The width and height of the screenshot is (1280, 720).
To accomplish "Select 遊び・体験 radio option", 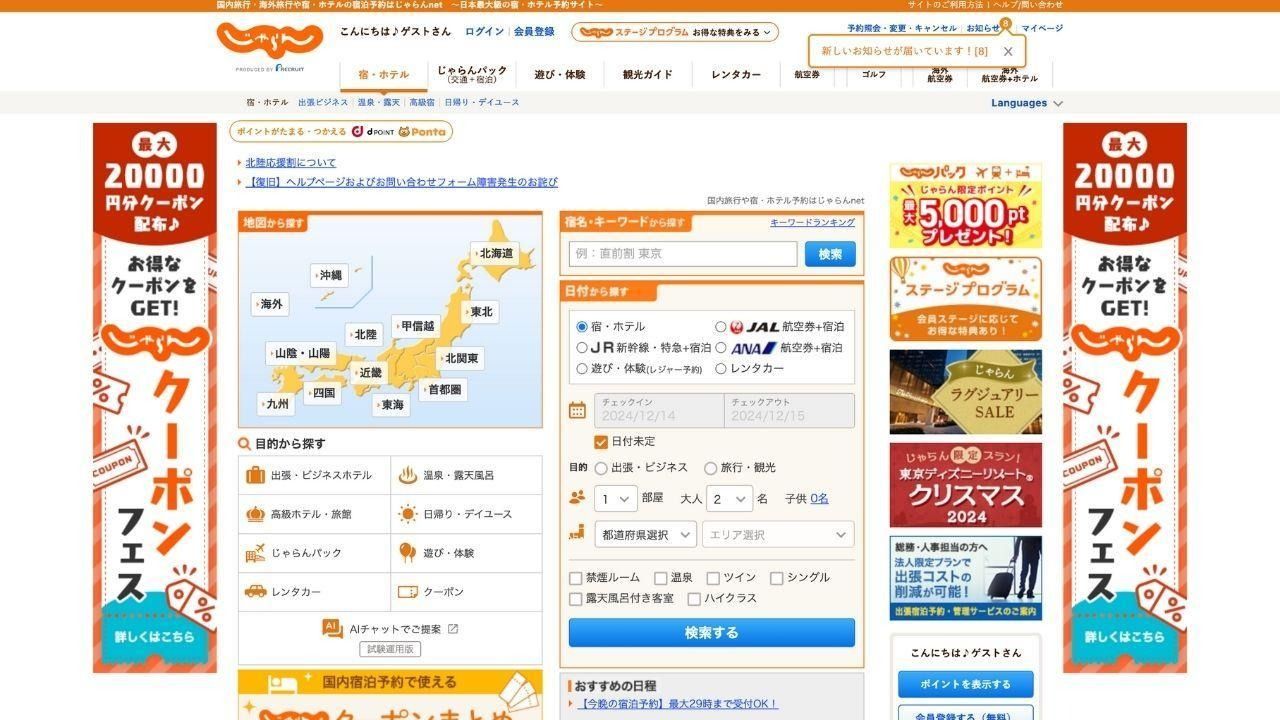I will click(582, 369).
